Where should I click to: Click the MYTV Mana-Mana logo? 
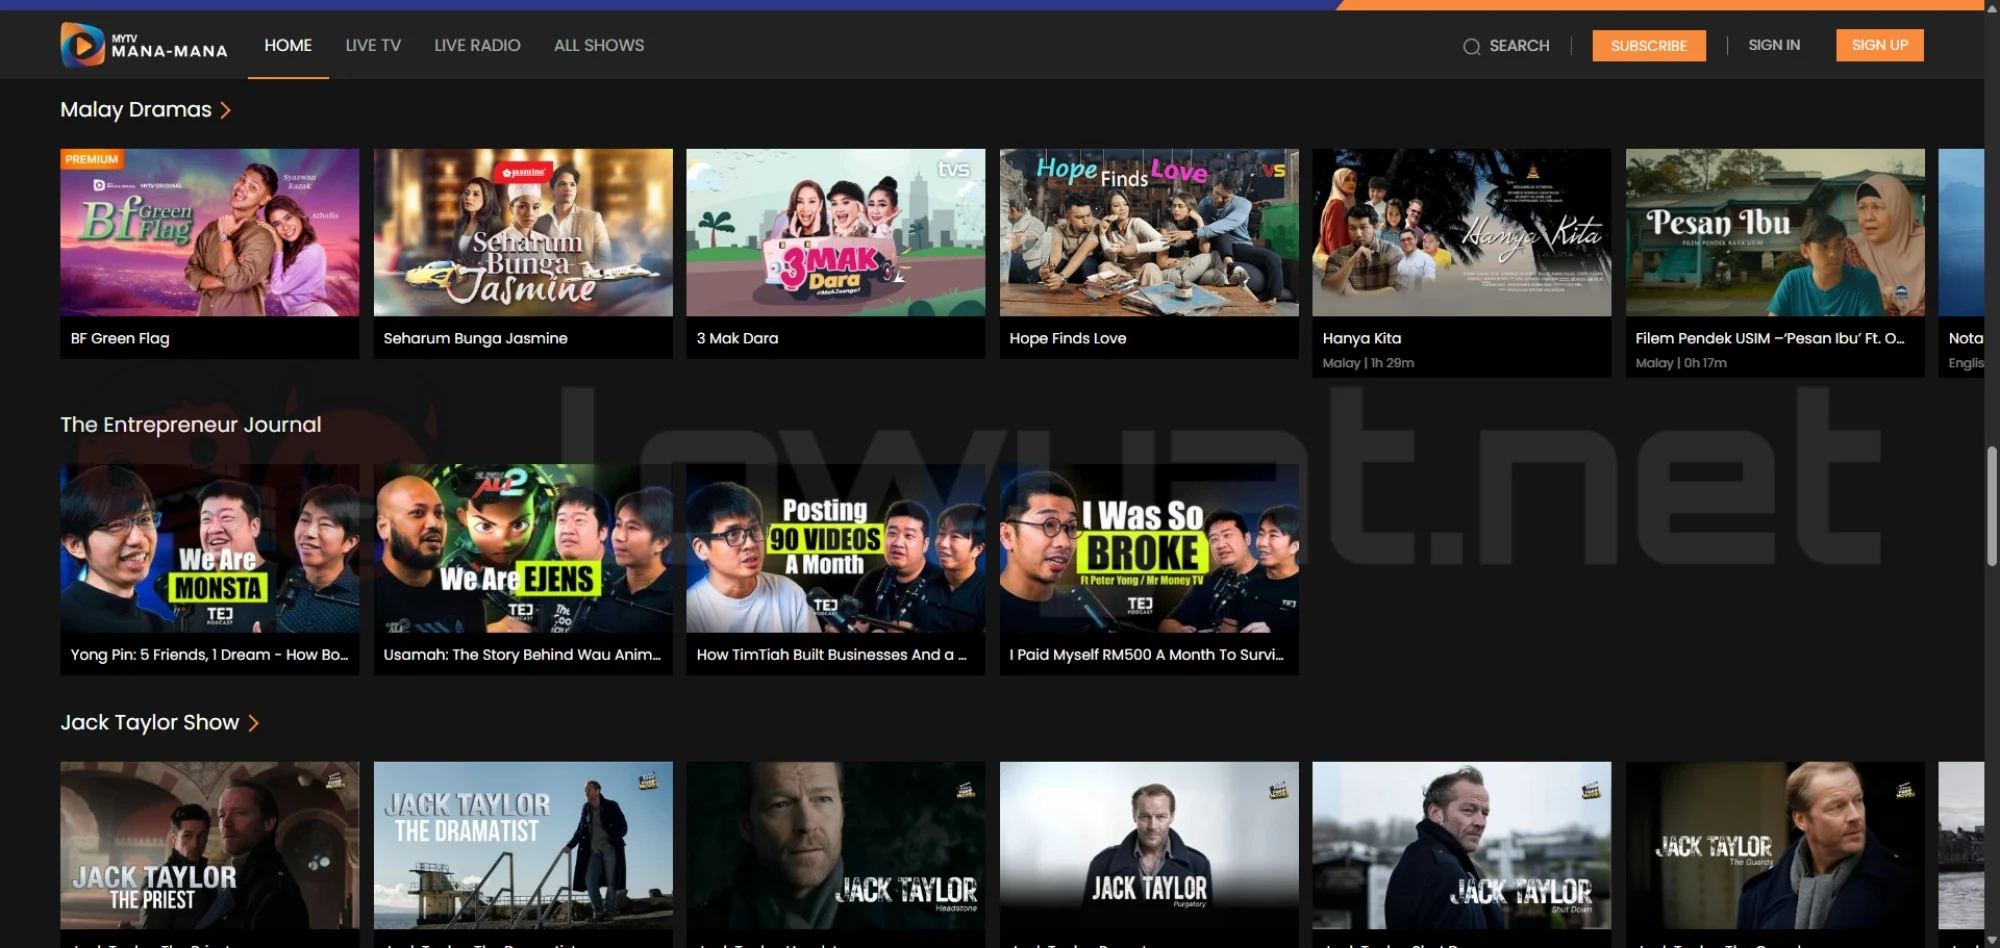144,45
